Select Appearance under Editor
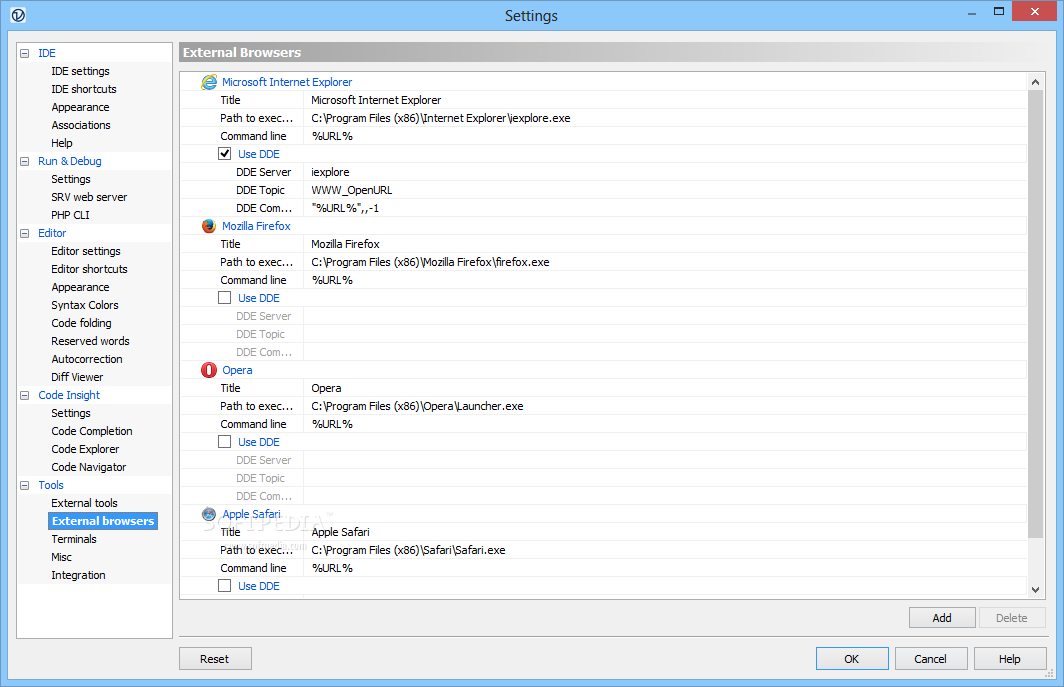 pyautogui.click(x=80, y=287)
